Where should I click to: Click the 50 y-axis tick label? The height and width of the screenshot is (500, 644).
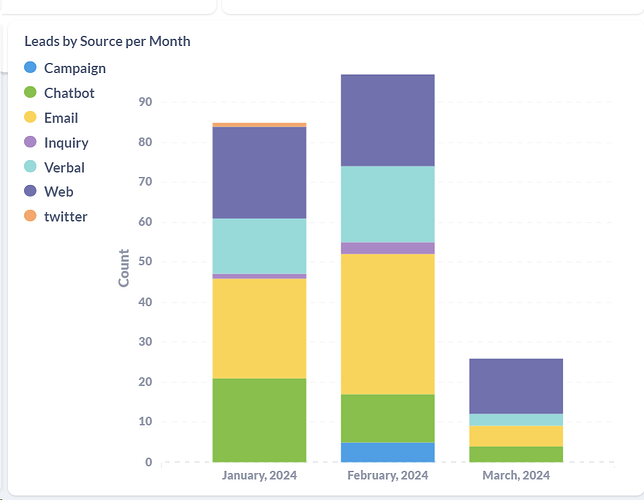[145, 261]
